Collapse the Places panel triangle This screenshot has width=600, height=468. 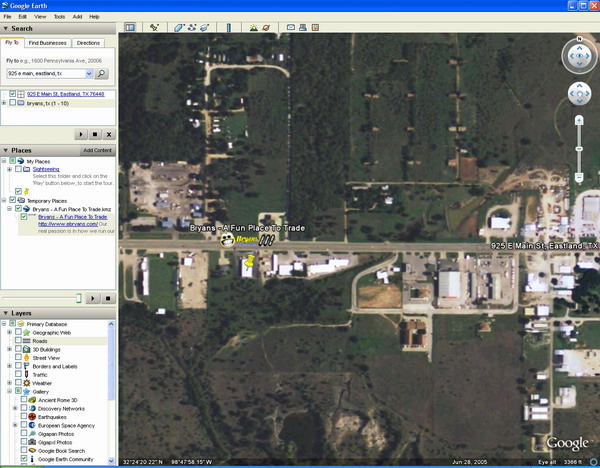[x=5, y=150]
